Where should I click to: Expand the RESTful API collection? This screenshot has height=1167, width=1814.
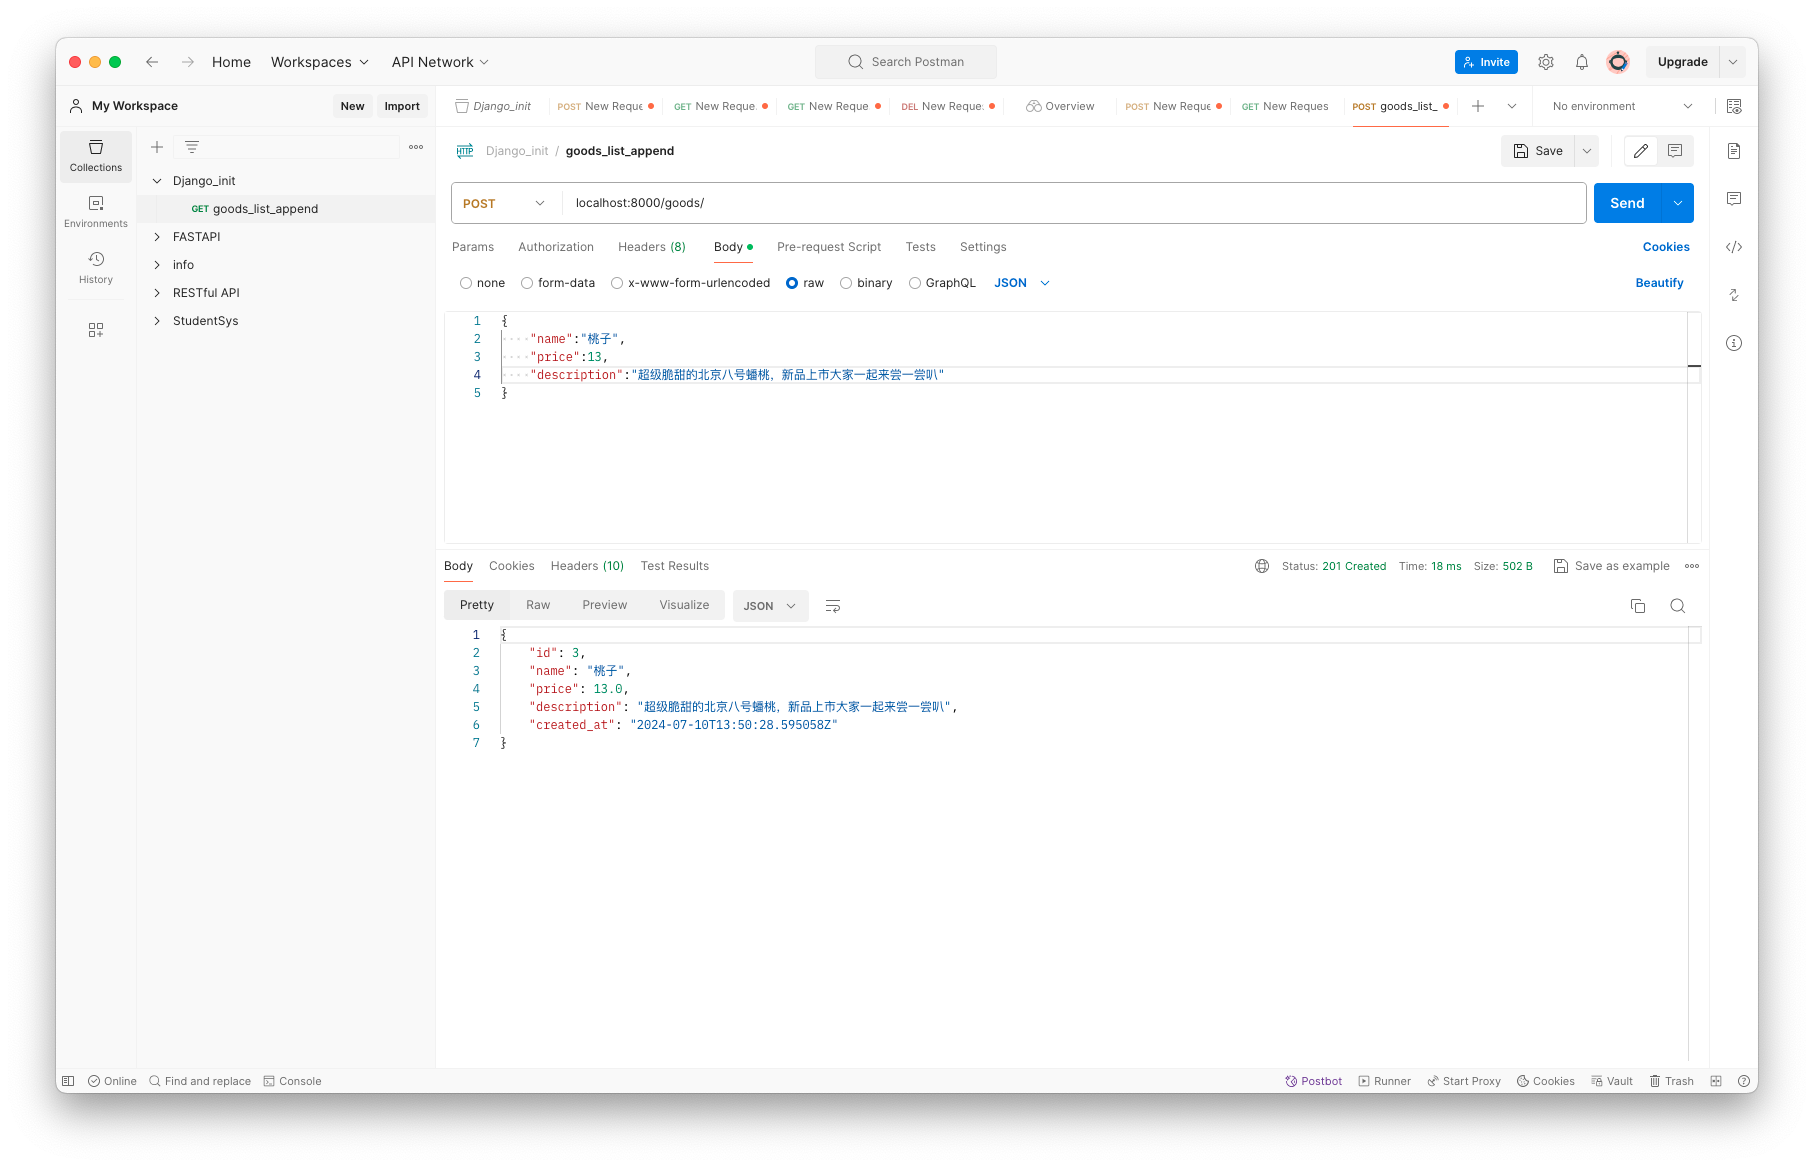[157, 293]
